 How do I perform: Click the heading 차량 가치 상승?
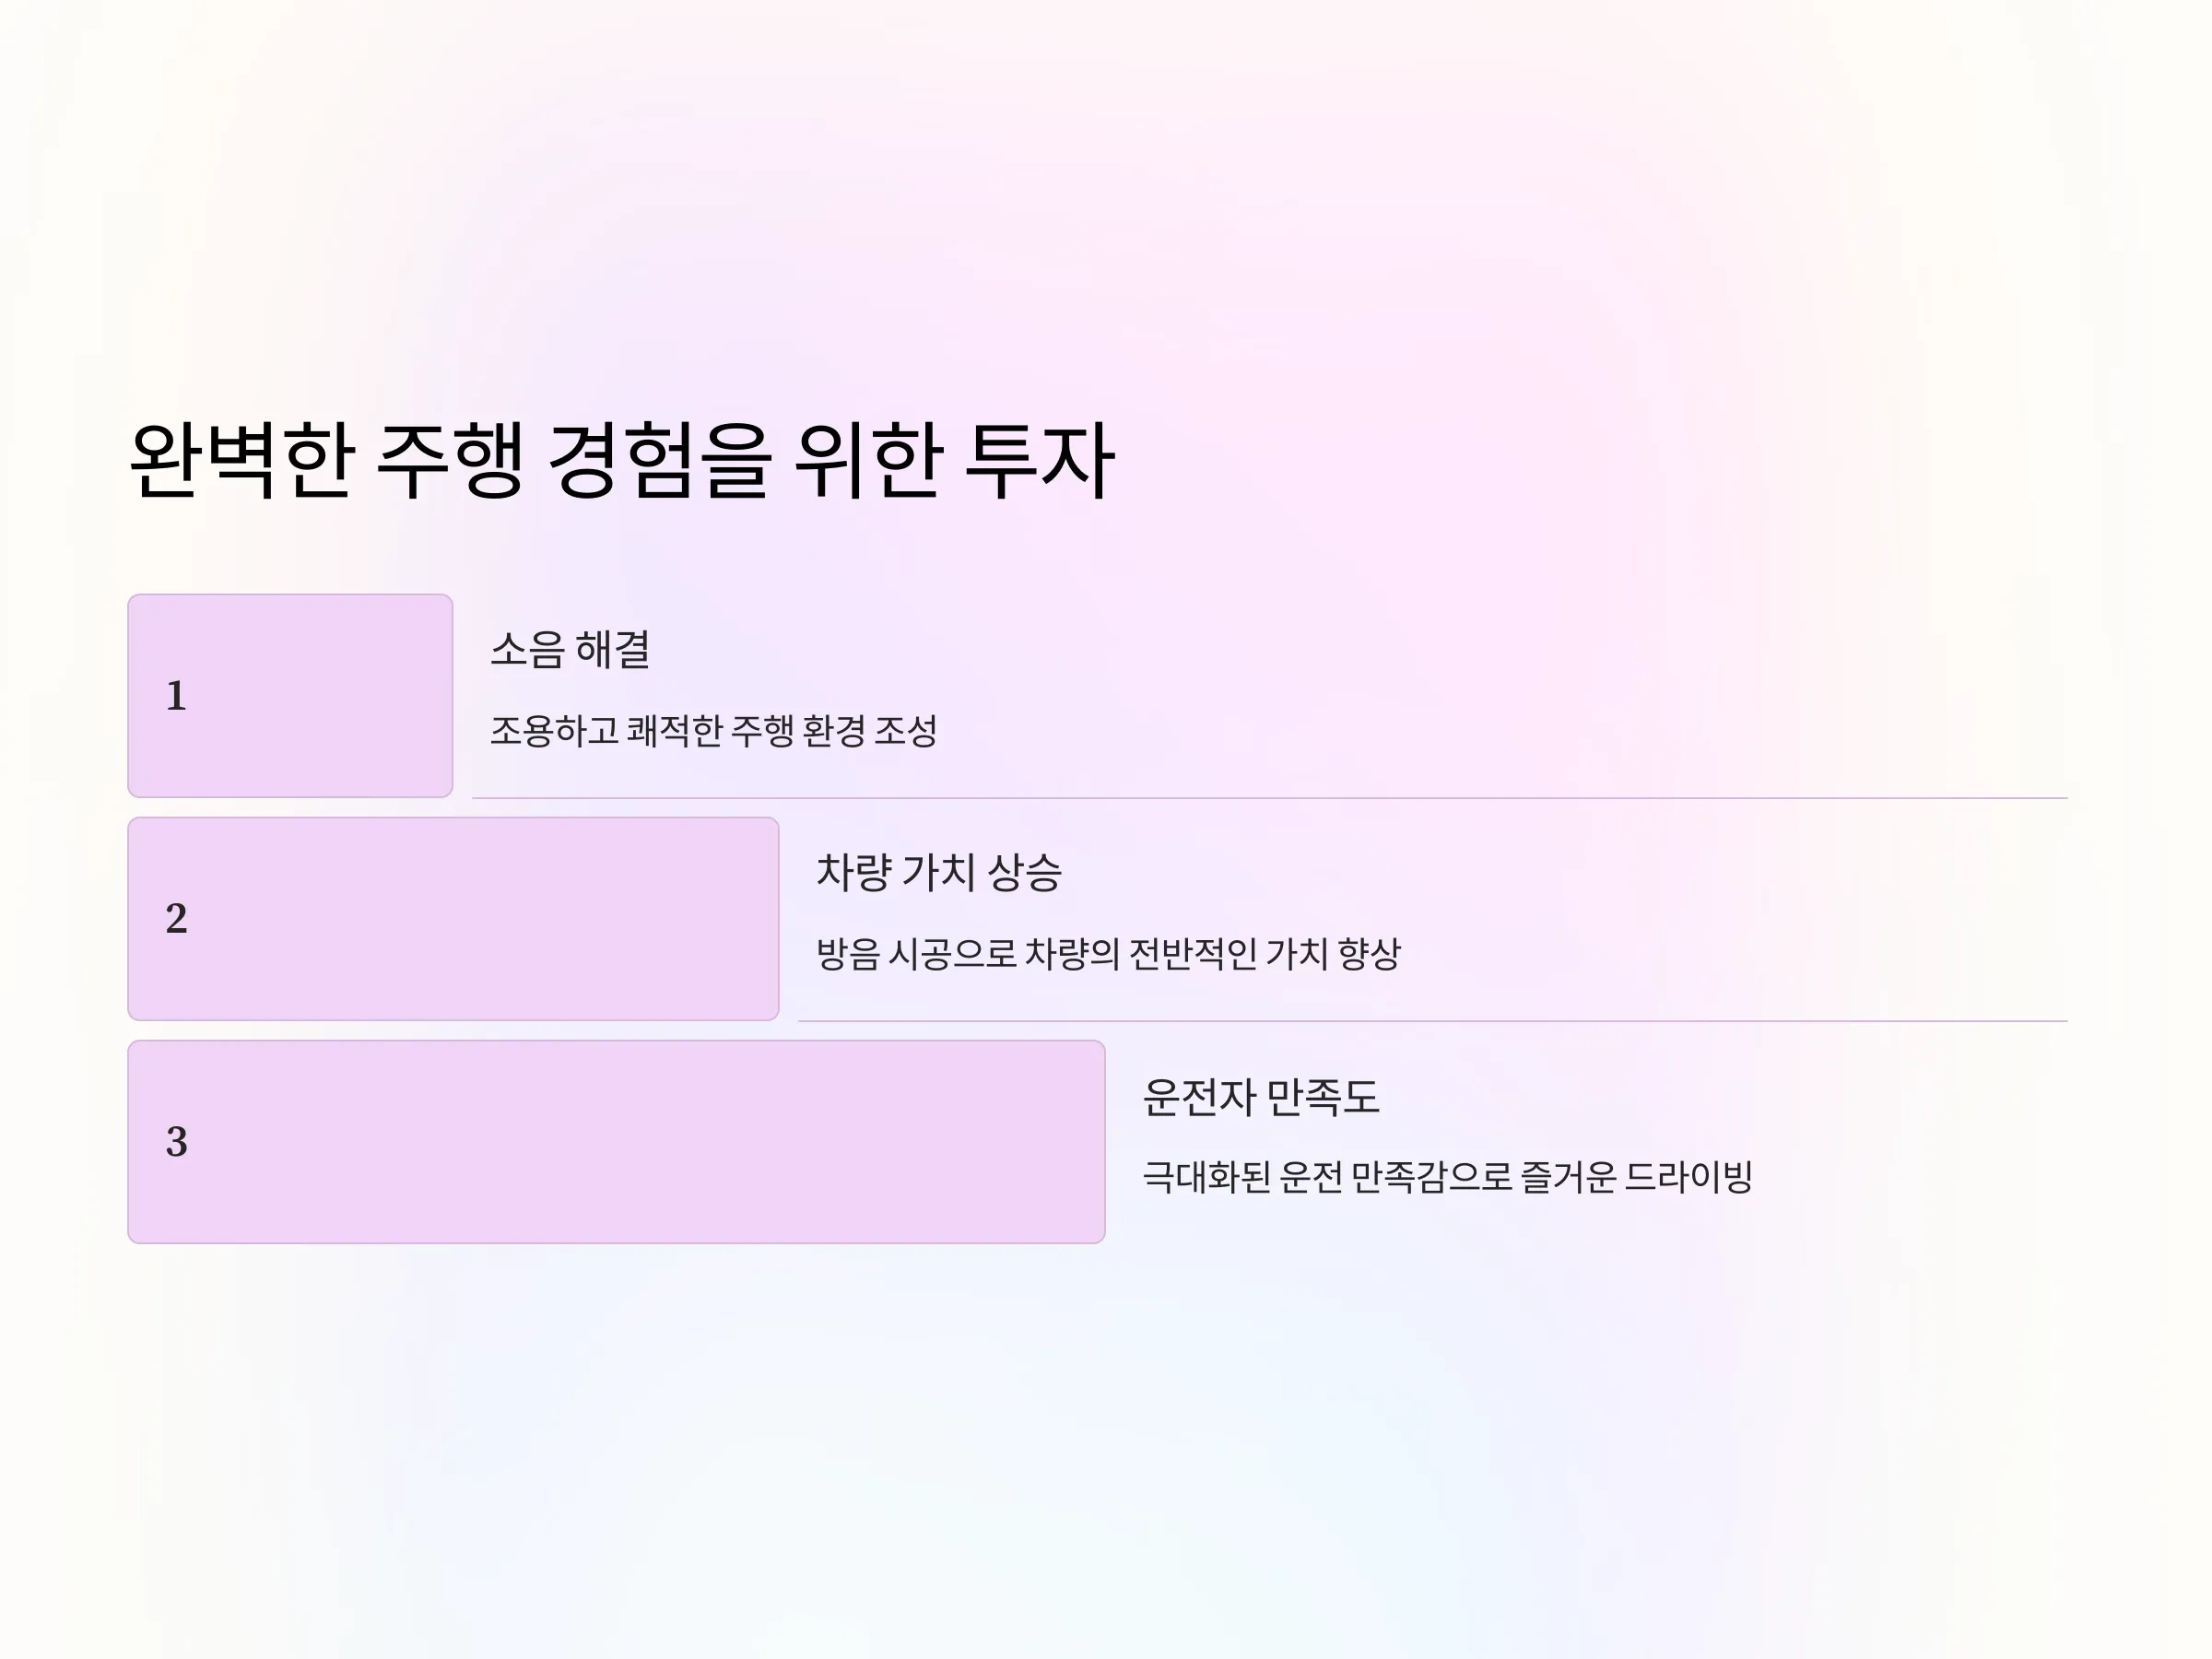(938, 873)
